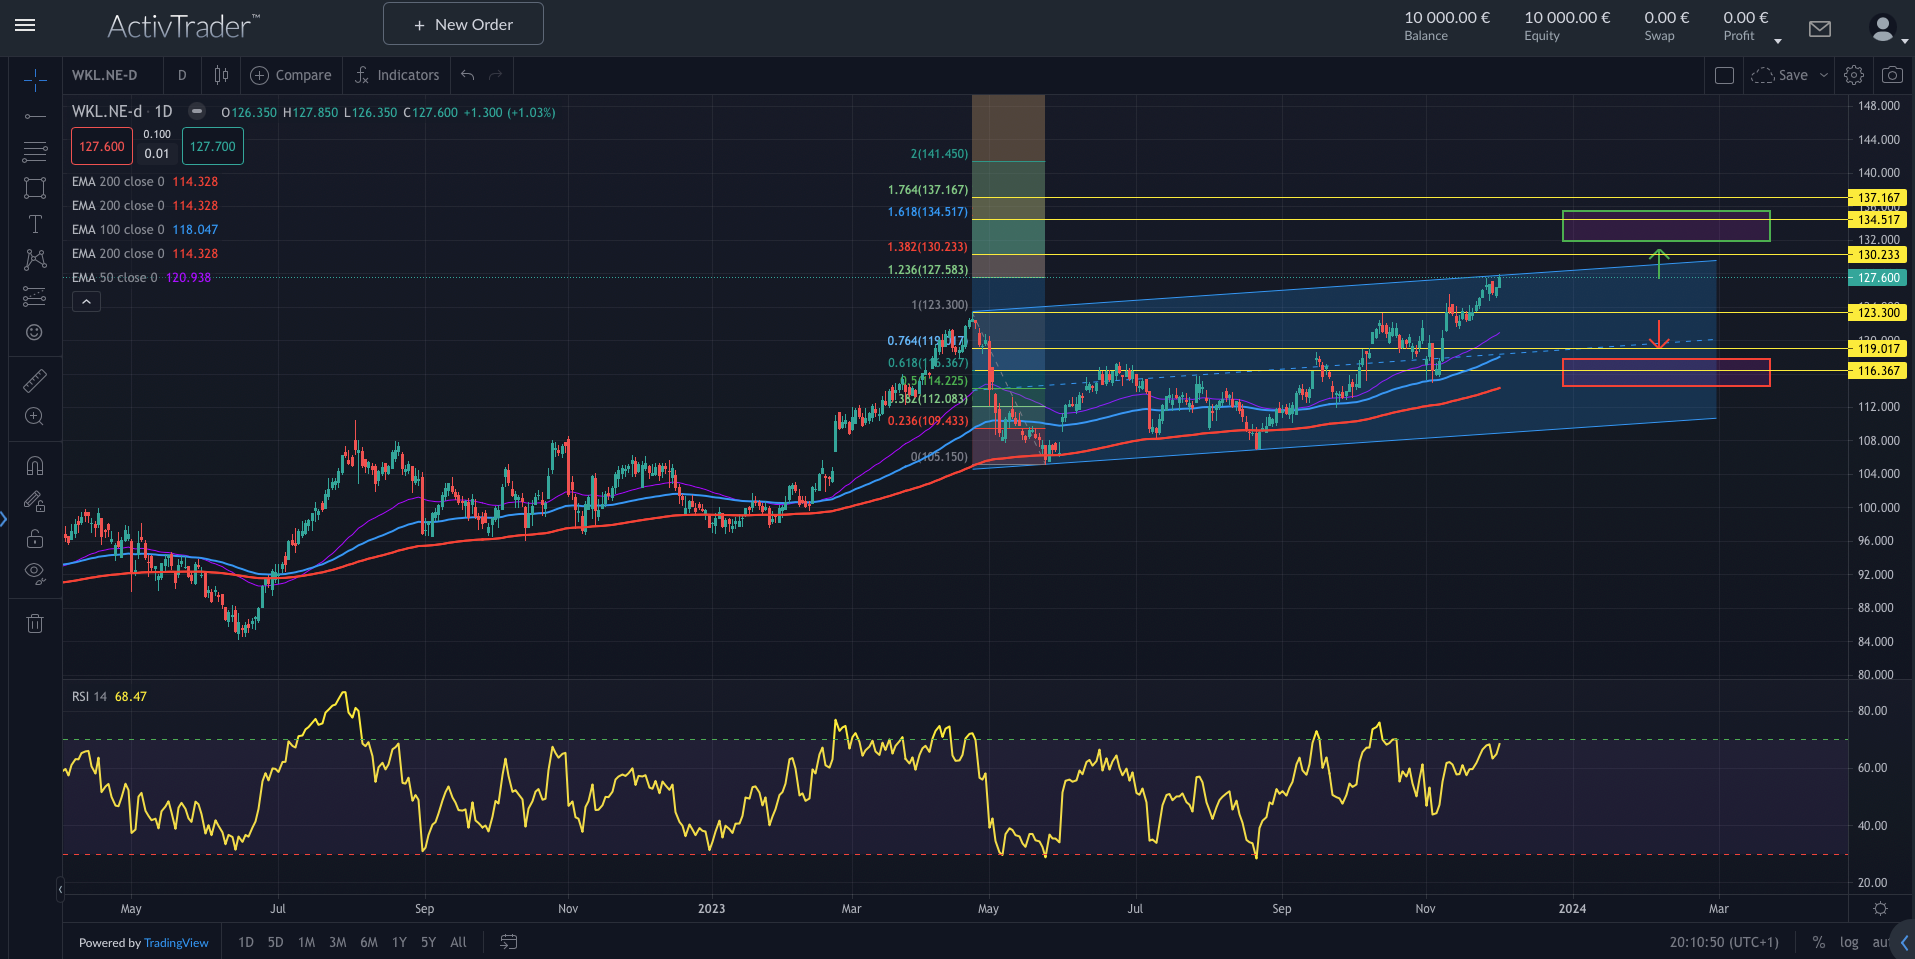Open the Fibonacci retracement tools
The height and width of the screenshot is (959, 1915).
click(x=35, y=152)
